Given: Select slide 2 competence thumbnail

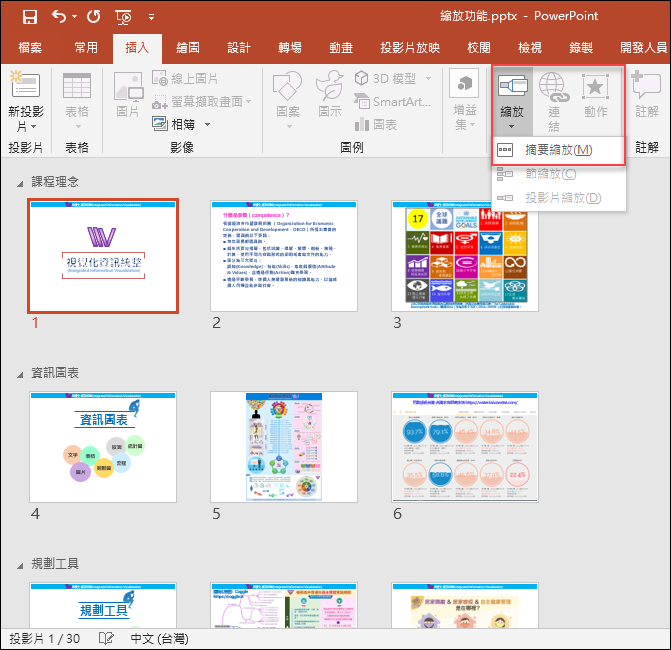Looking at the screenshot, I should tap(284, 256).
